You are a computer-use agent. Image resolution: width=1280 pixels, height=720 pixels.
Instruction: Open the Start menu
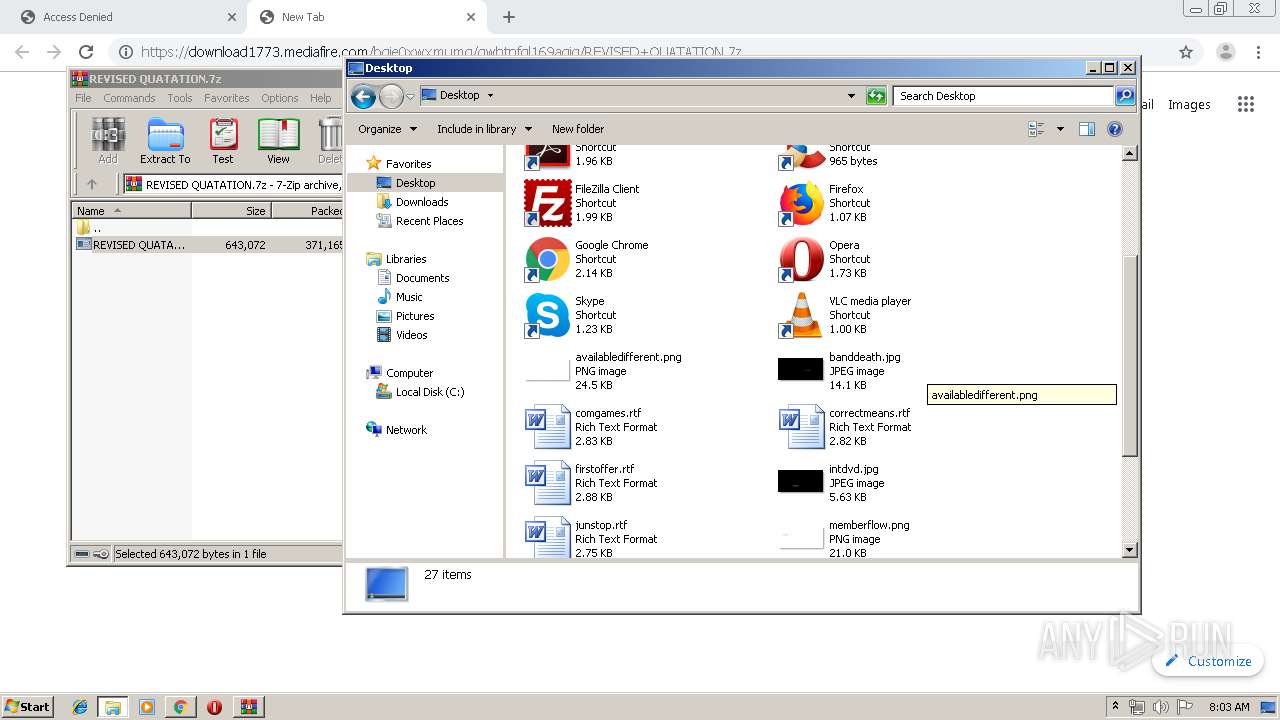(28, 707)
